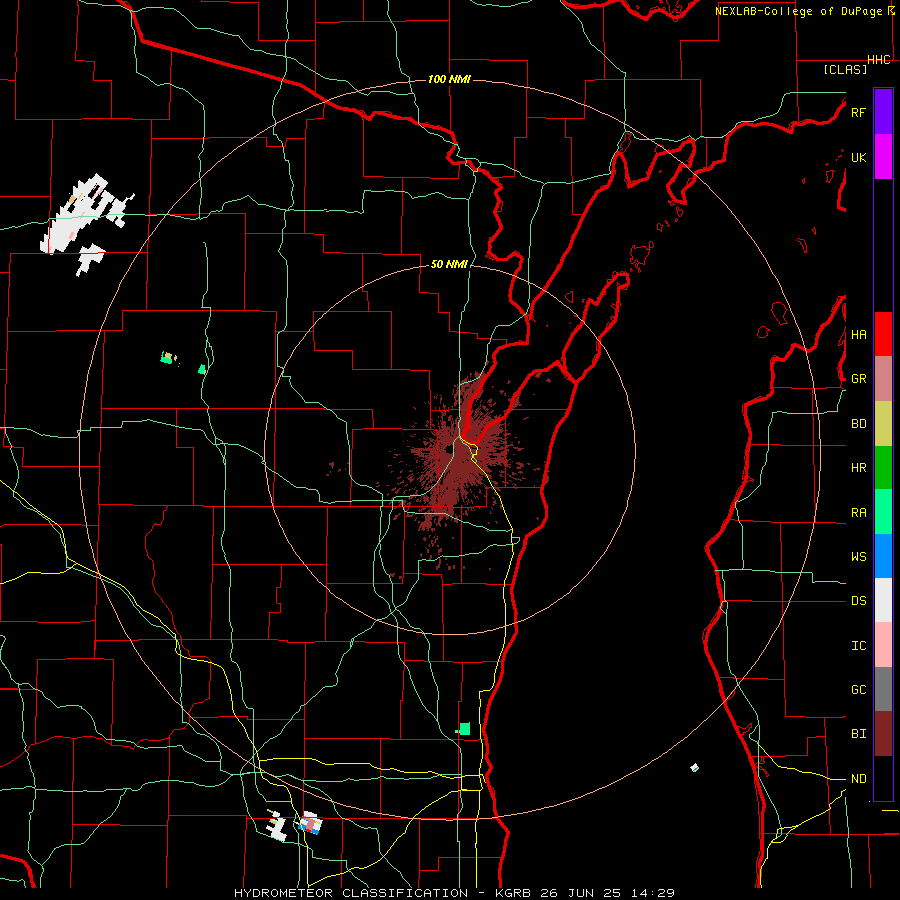
Task: Click the RF purple legend swatch
Action: pyautogui.click(x=883, y=112)
